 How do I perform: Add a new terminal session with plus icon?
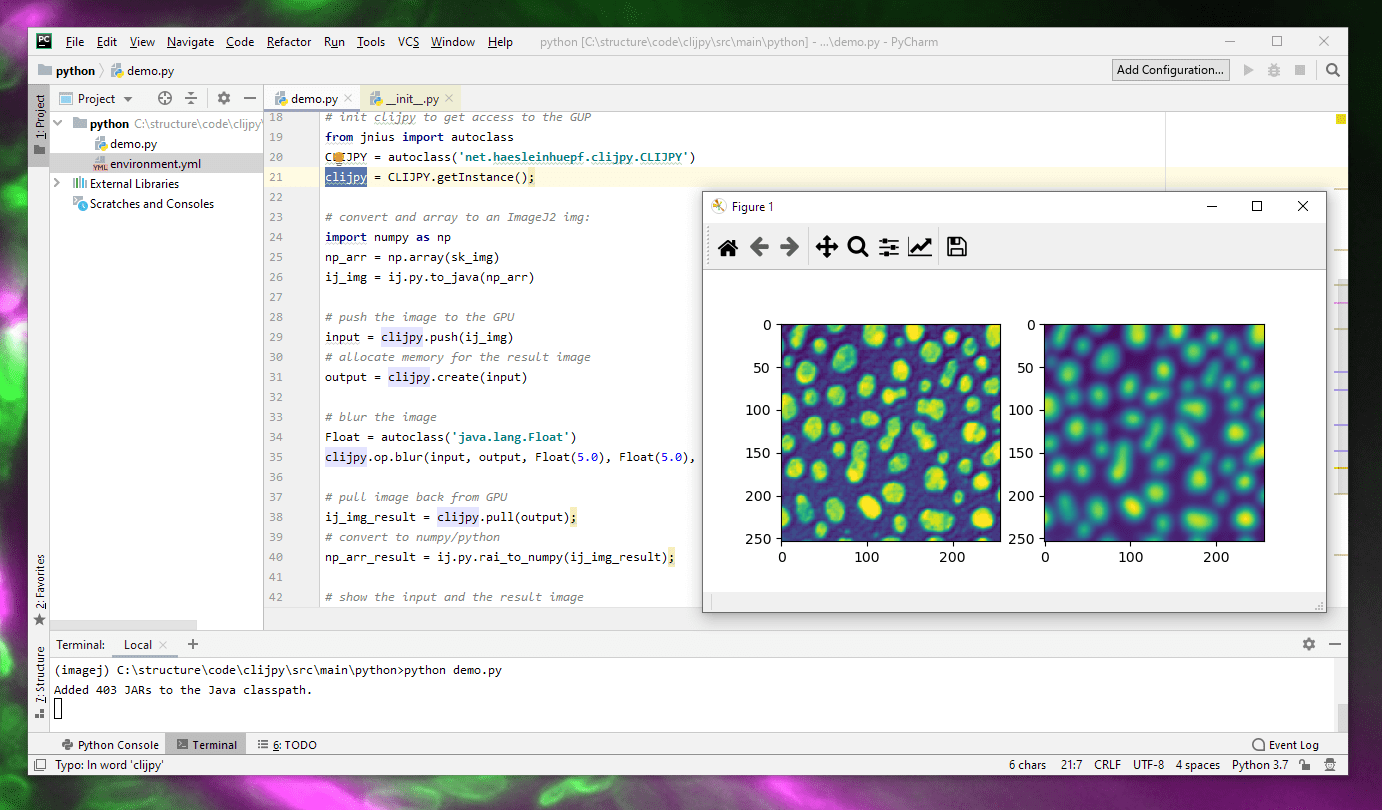193,645
